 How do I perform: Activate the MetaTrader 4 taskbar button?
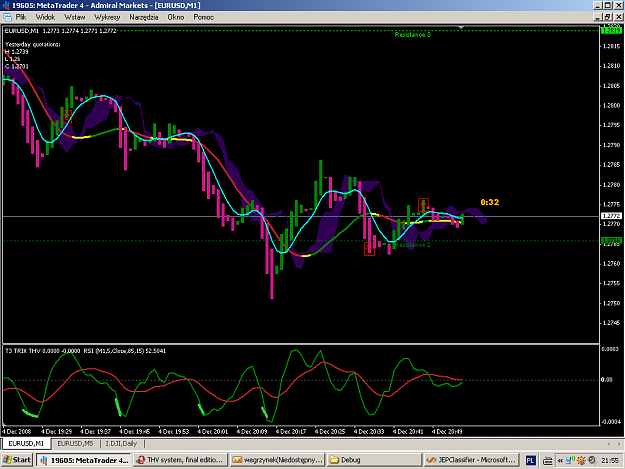point(84,460)
